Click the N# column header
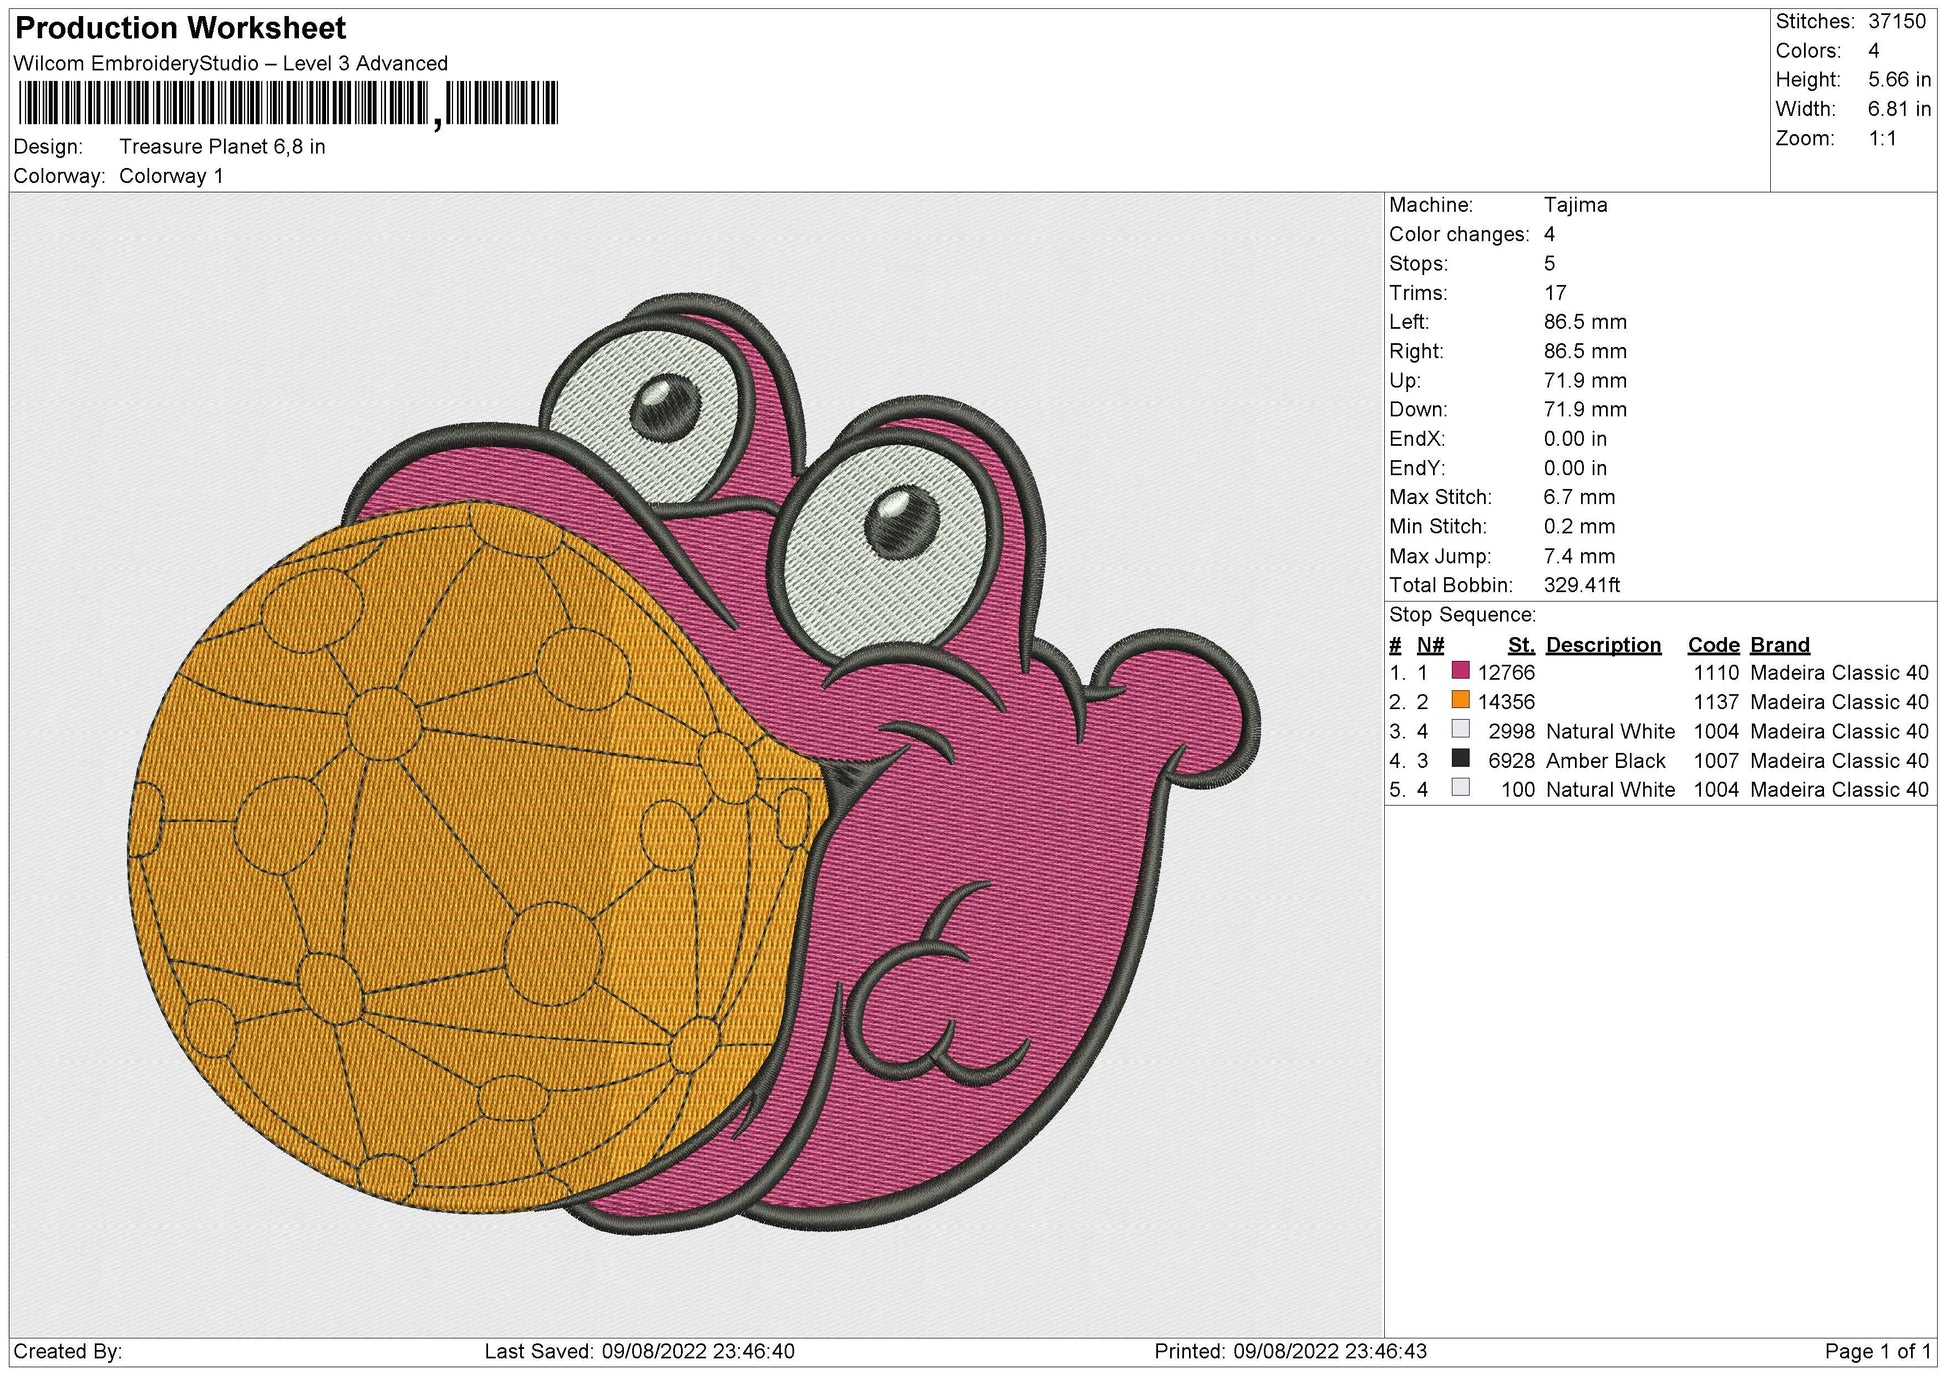This screenshot has width=1946, height=1375. 1430,645
